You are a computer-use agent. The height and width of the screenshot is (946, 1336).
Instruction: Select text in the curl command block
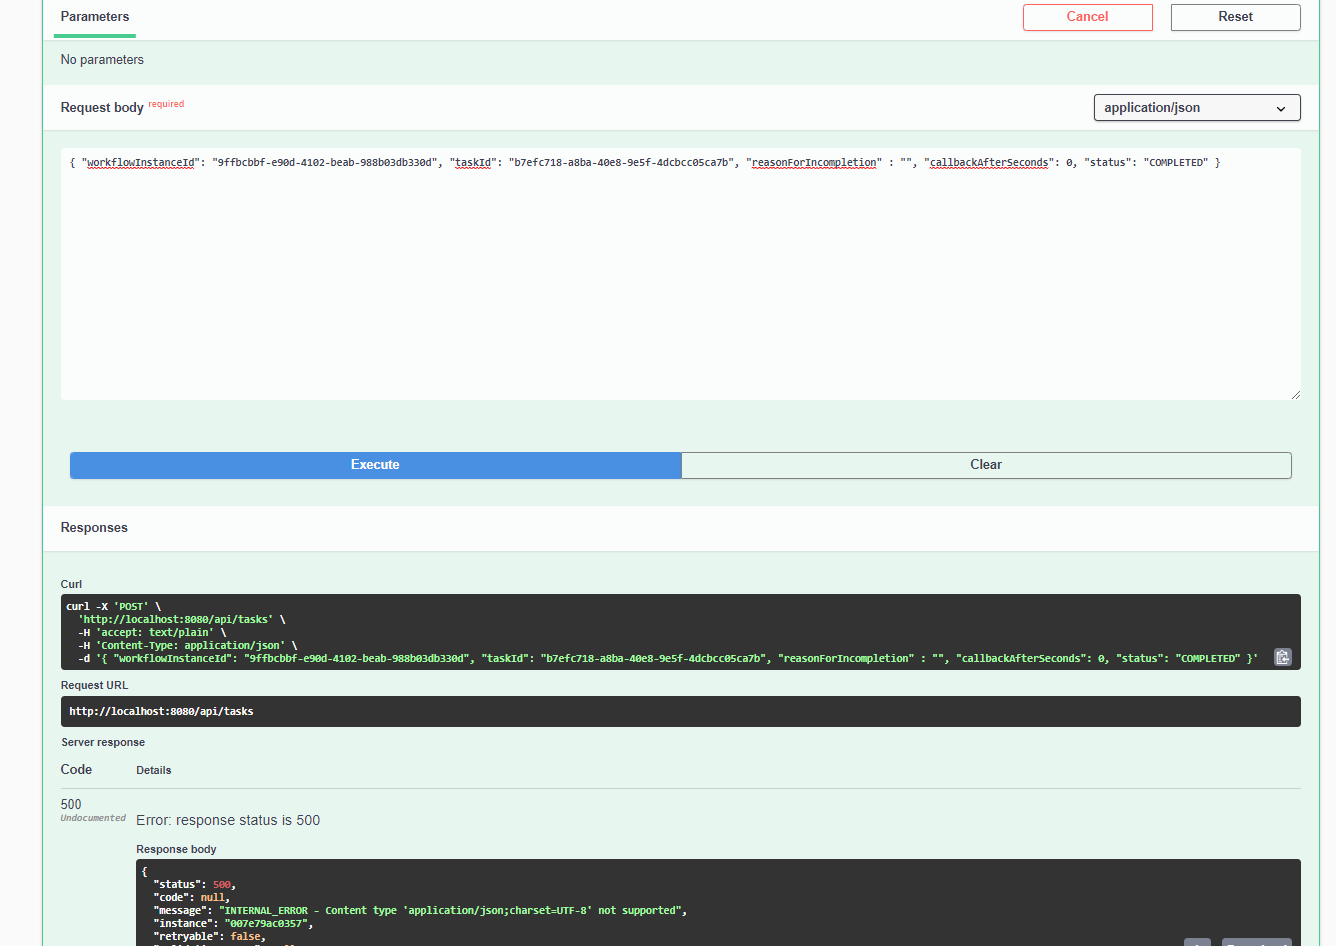point(400,630)
